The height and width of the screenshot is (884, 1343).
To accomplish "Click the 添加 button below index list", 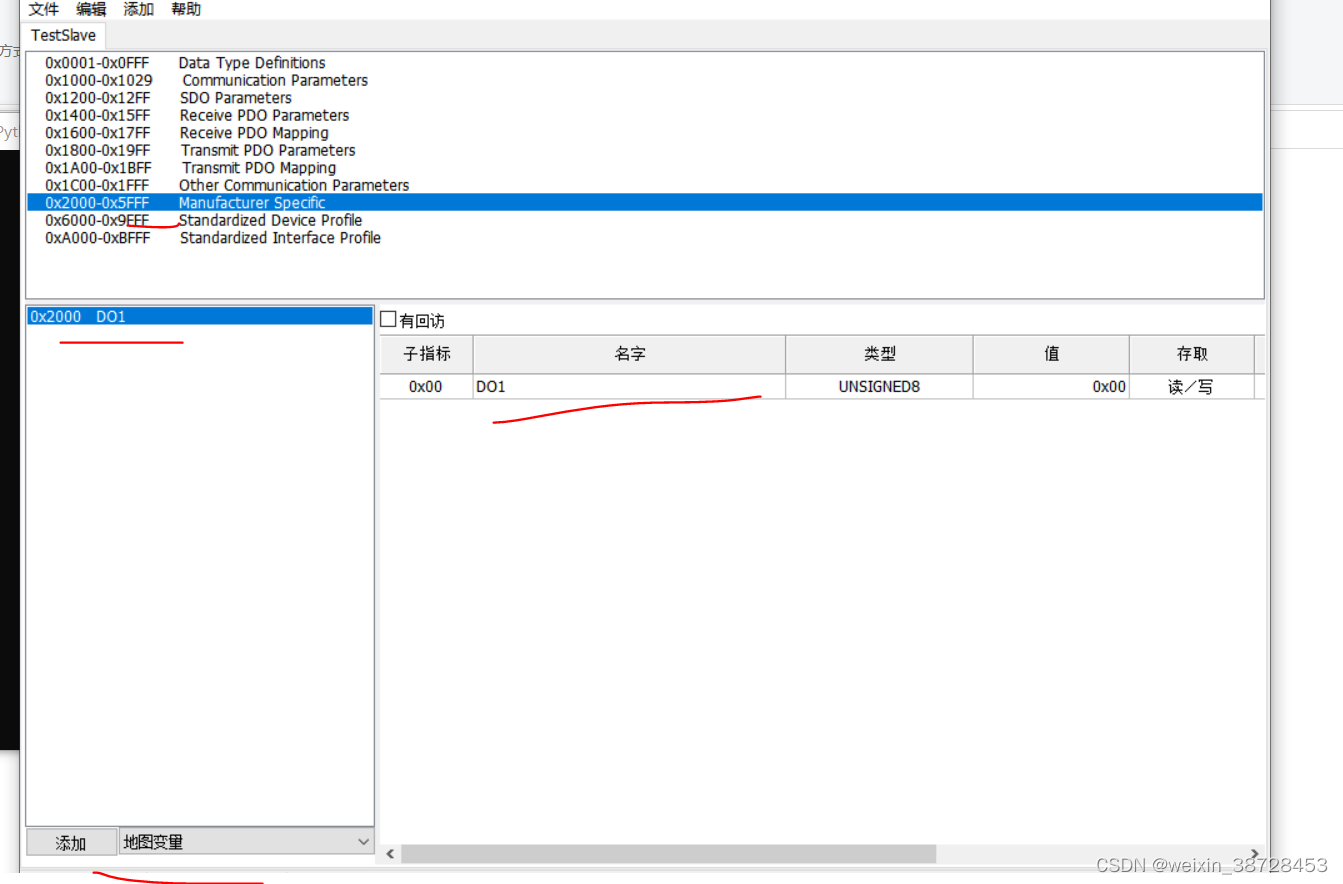I will (71, 843).
